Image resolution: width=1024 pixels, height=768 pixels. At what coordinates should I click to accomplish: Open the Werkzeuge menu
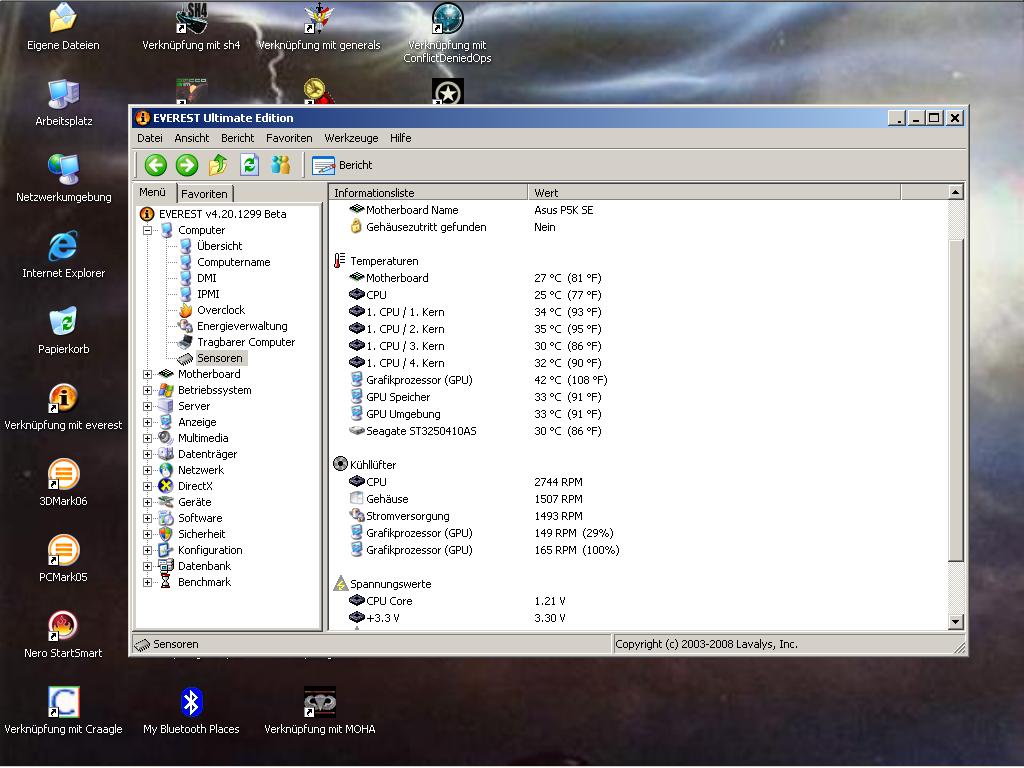coord(351,138)
